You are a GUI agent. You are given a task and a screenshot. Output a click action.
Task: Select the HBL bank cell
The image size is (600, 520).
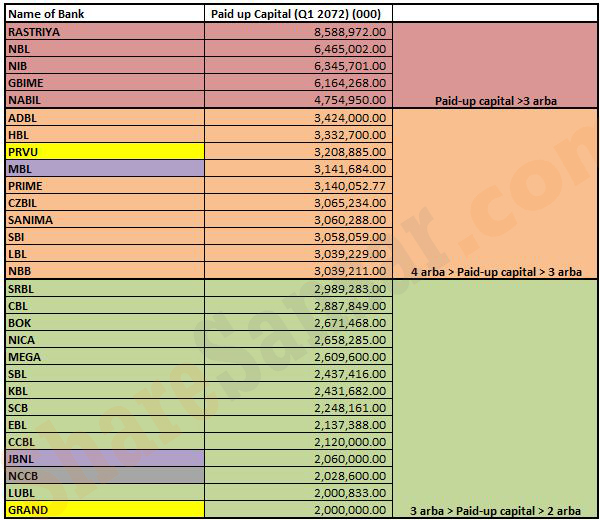[x=105, y=135]
